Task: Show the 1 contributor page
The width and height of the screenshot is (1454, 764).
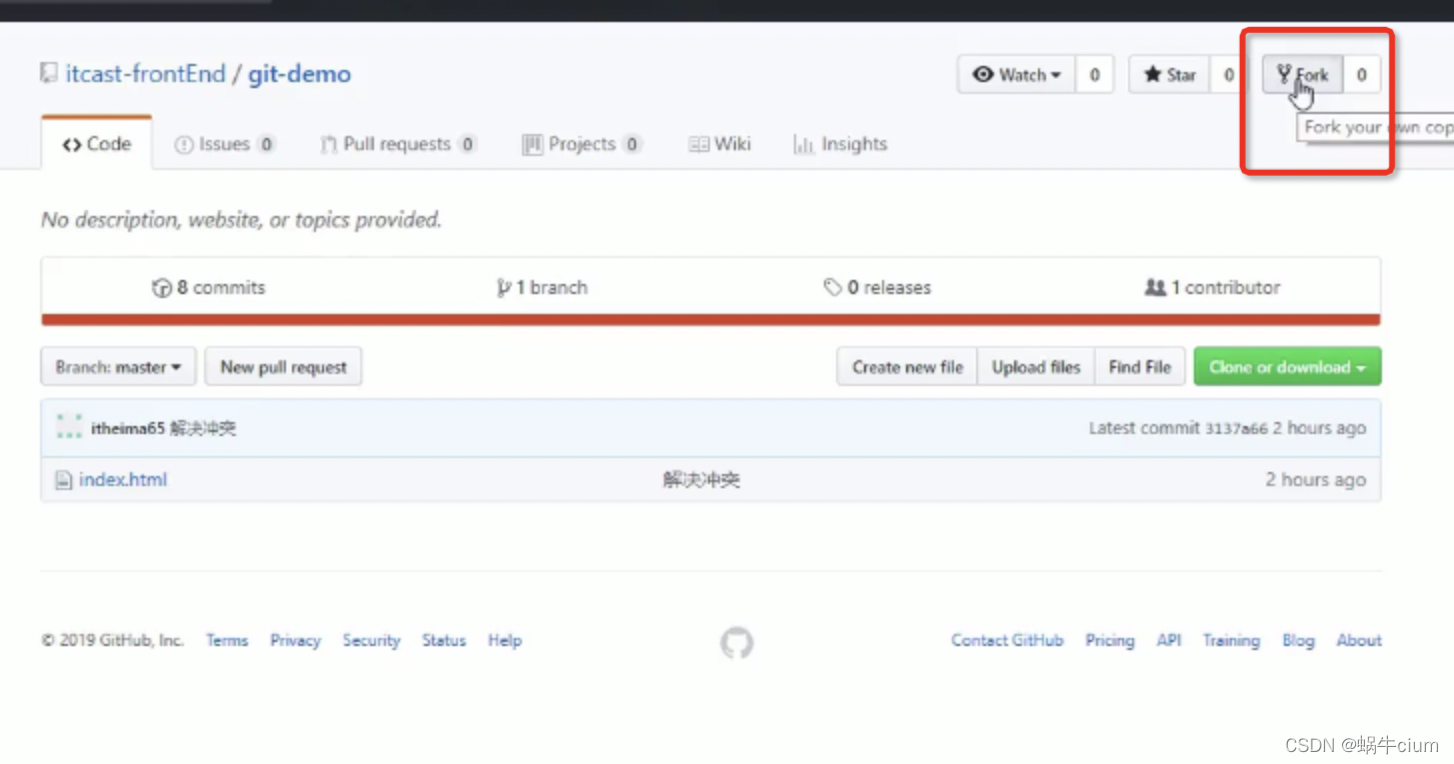Action: [x=1212, y=288]
